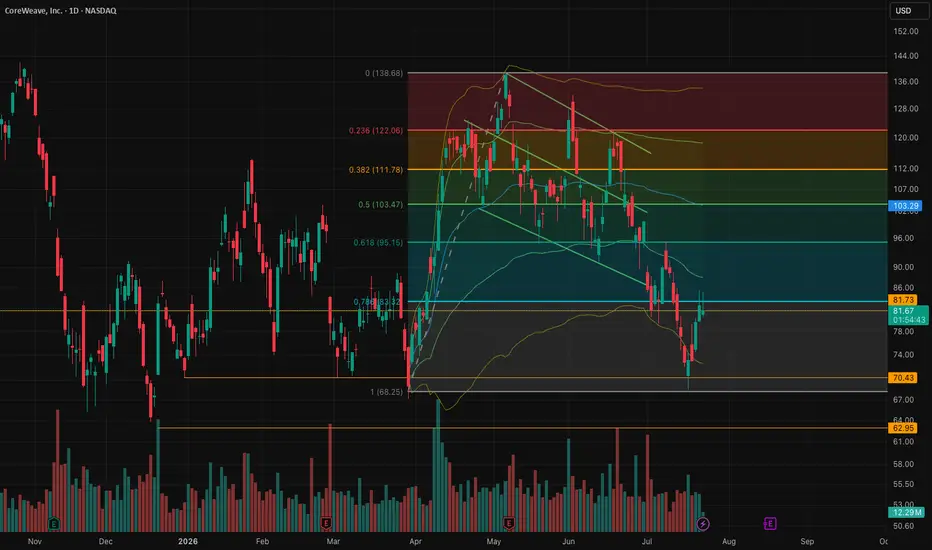932x550 pixels.
Task: Select the orange 70.43 price label
Action: (903, 378)
